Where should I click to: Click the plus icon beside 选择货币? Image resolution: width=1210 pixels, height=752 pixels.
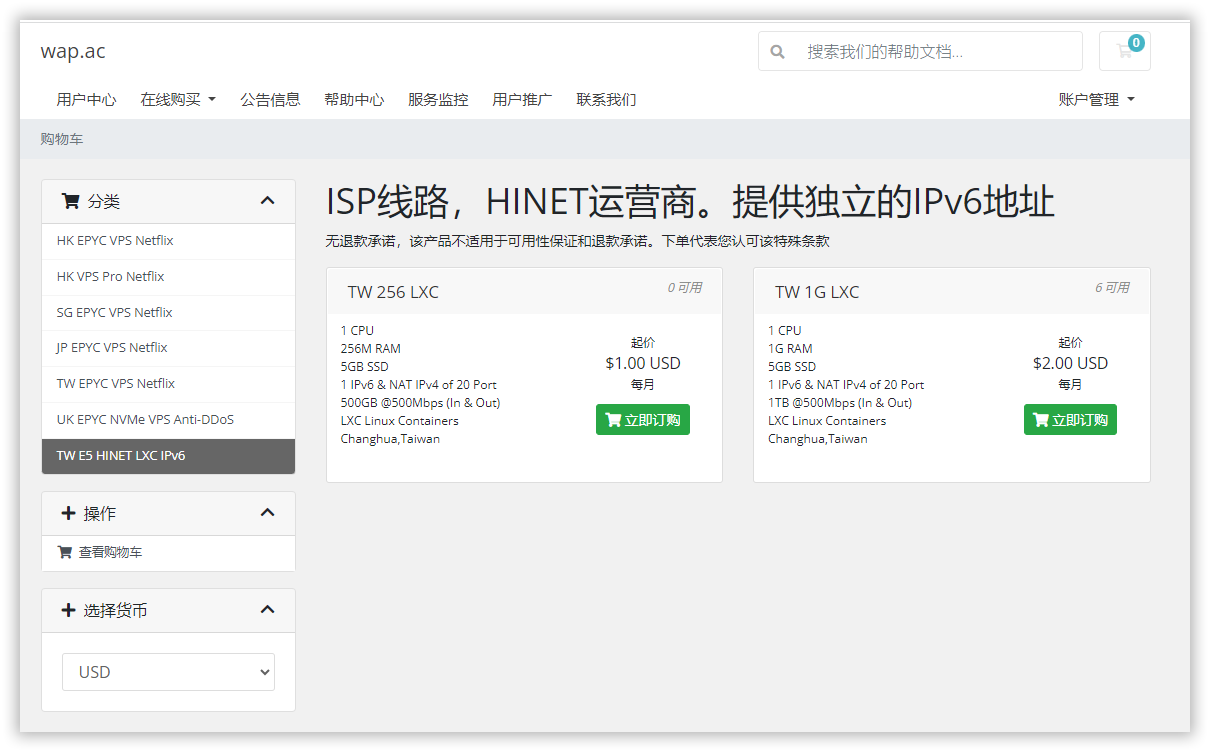tap(68, 610)
